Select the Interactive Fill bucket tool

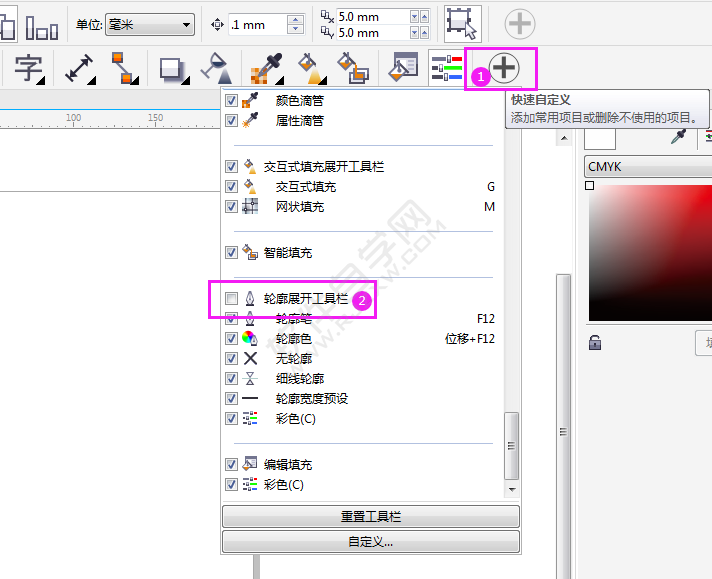(311, 68)
